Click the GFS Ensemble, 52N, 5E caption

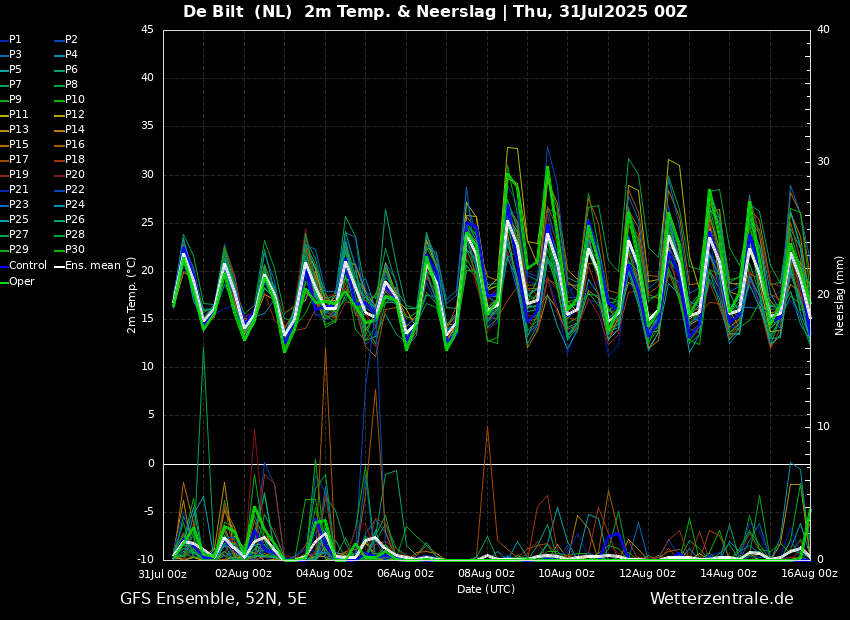(x=213, y=599)
